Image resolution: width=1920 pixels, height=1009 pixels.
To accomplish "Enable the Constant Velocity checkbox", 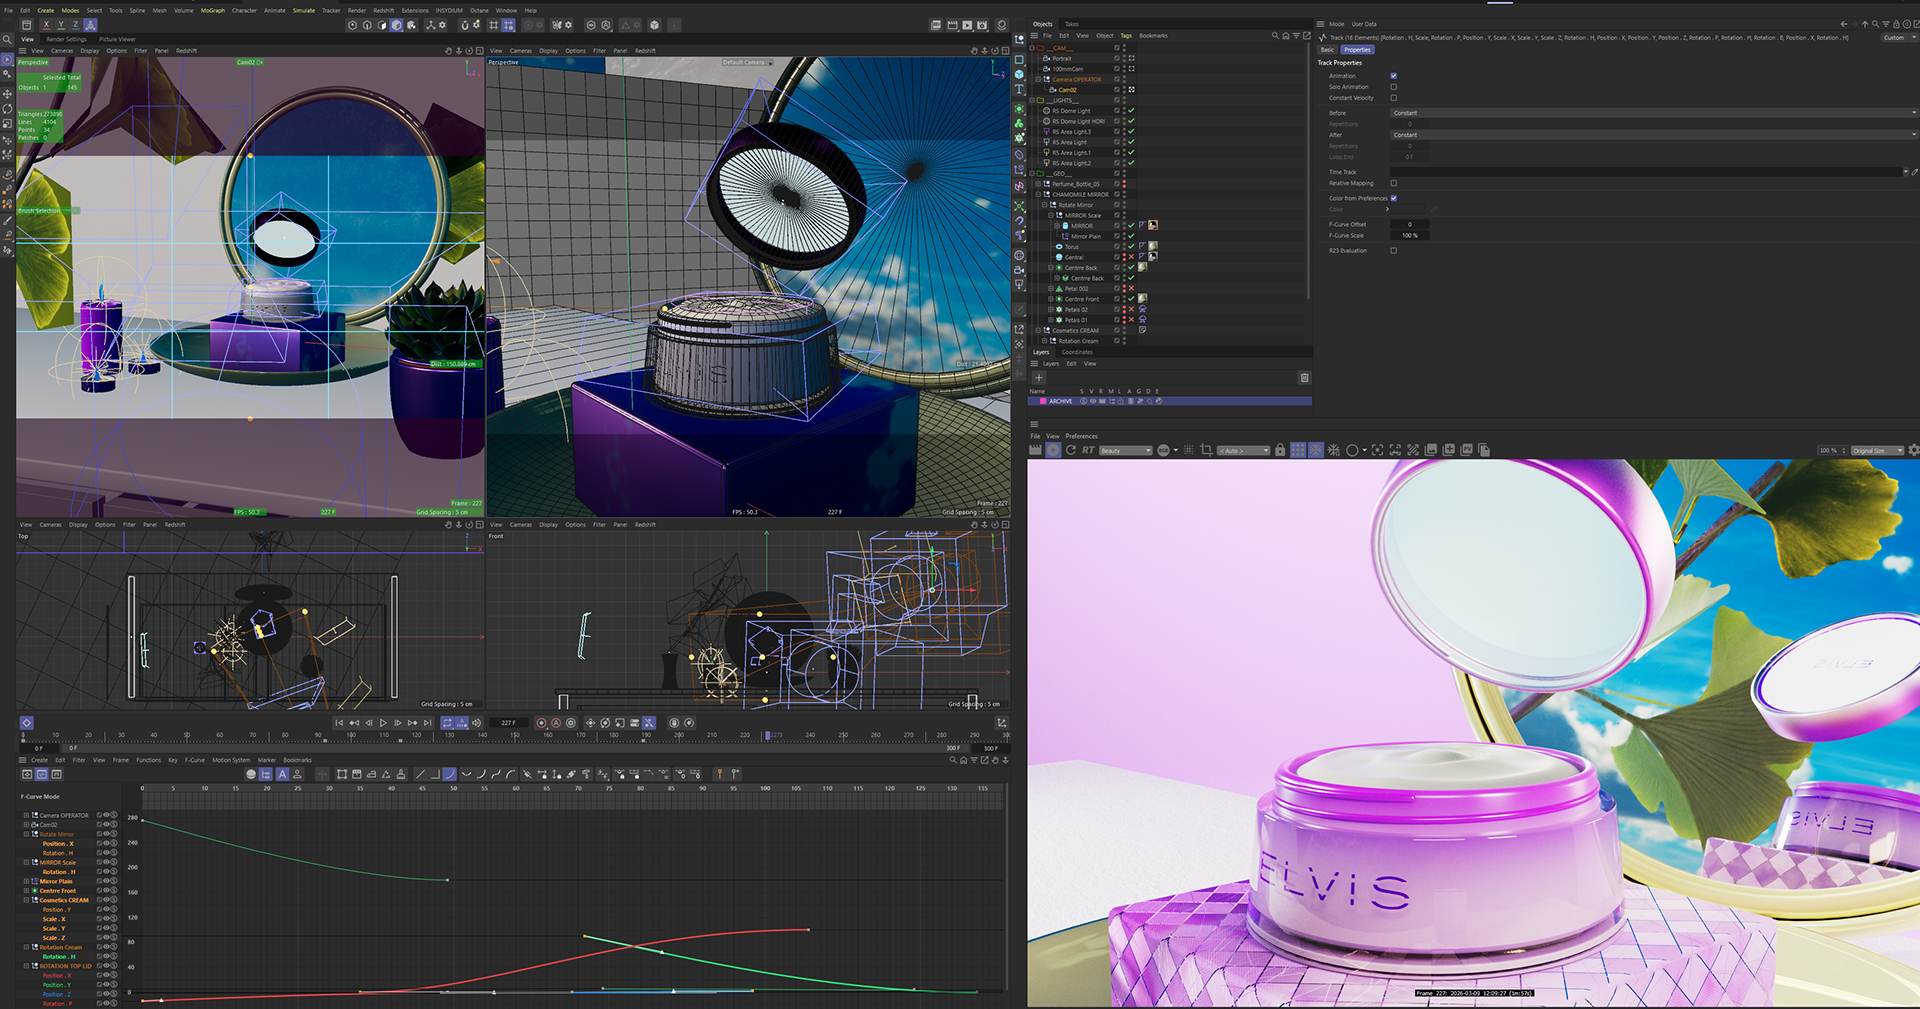I will tap(1393, 98).
